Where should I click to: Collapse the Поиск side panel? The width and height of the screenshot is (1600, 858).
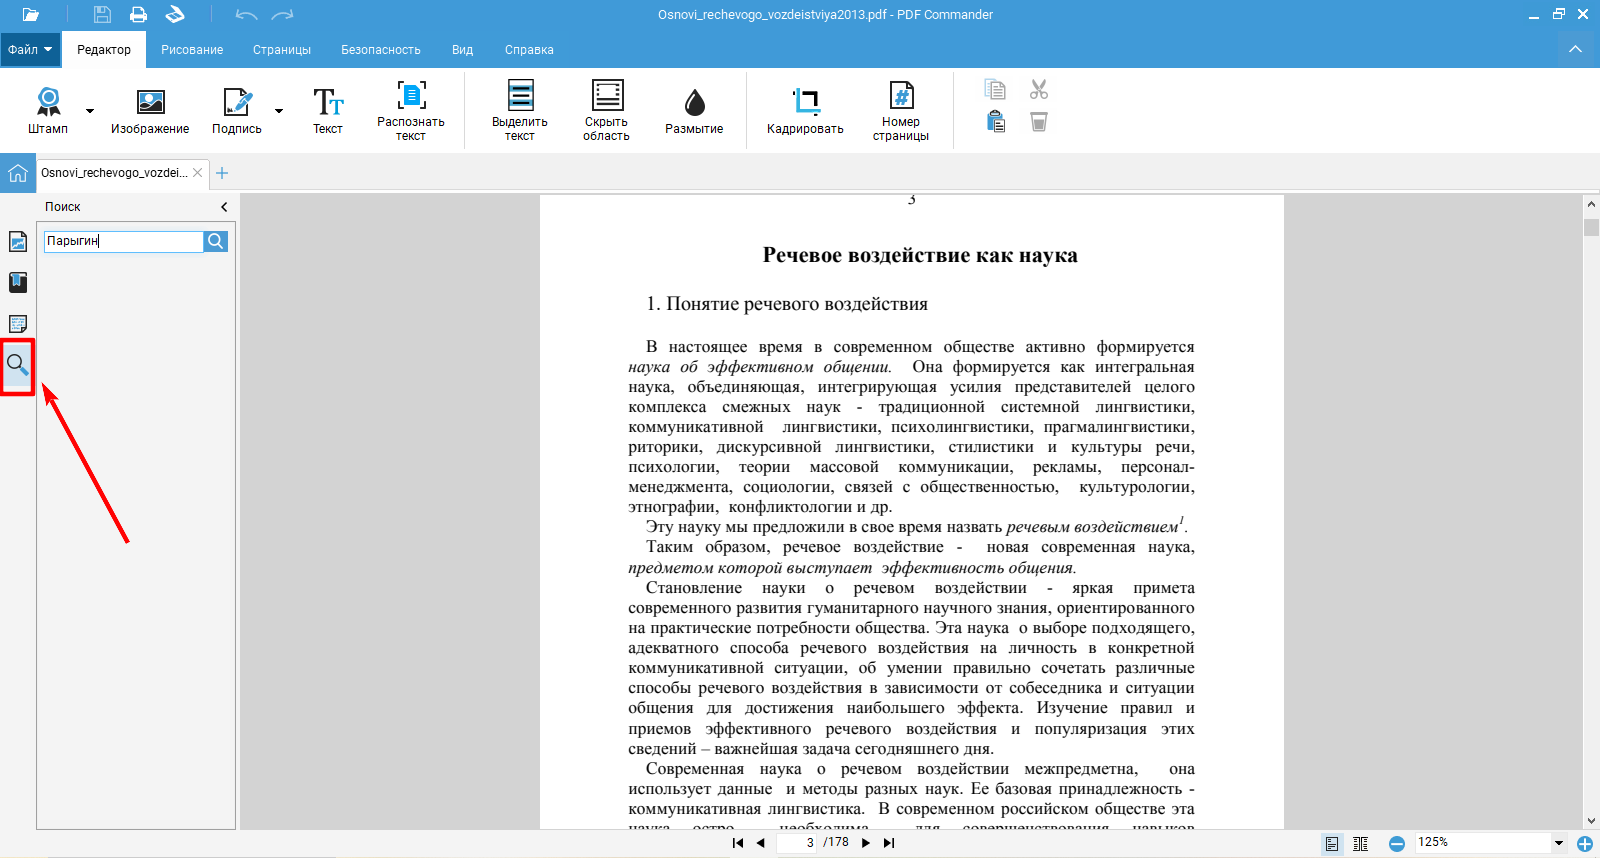pyautogui.click(x=224, y=207)
